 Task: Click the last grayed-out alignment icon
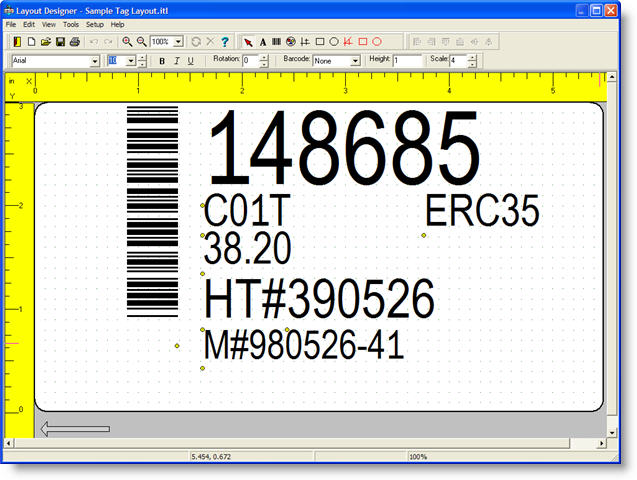(489, 42)
